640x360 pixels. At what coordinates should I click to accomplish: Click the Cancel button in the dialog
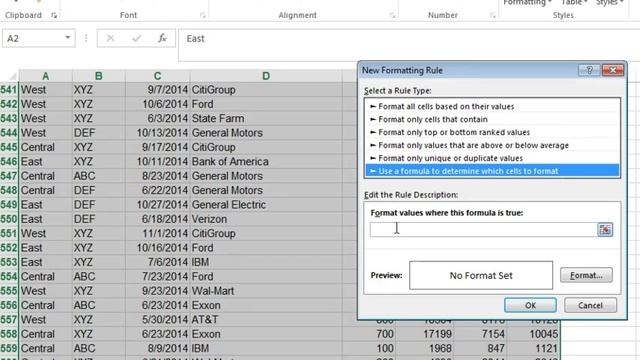click(x=590, y=305)
